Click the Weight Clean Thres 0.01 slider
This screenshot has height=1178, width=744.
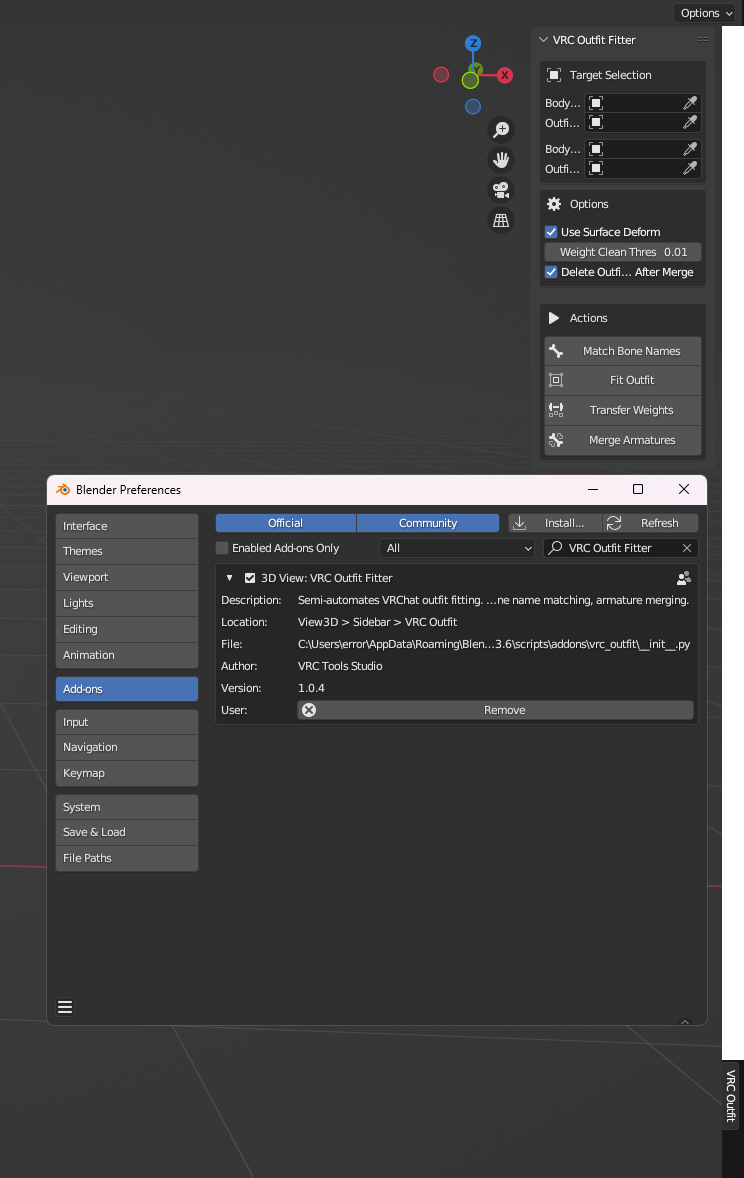click(623, 252)
